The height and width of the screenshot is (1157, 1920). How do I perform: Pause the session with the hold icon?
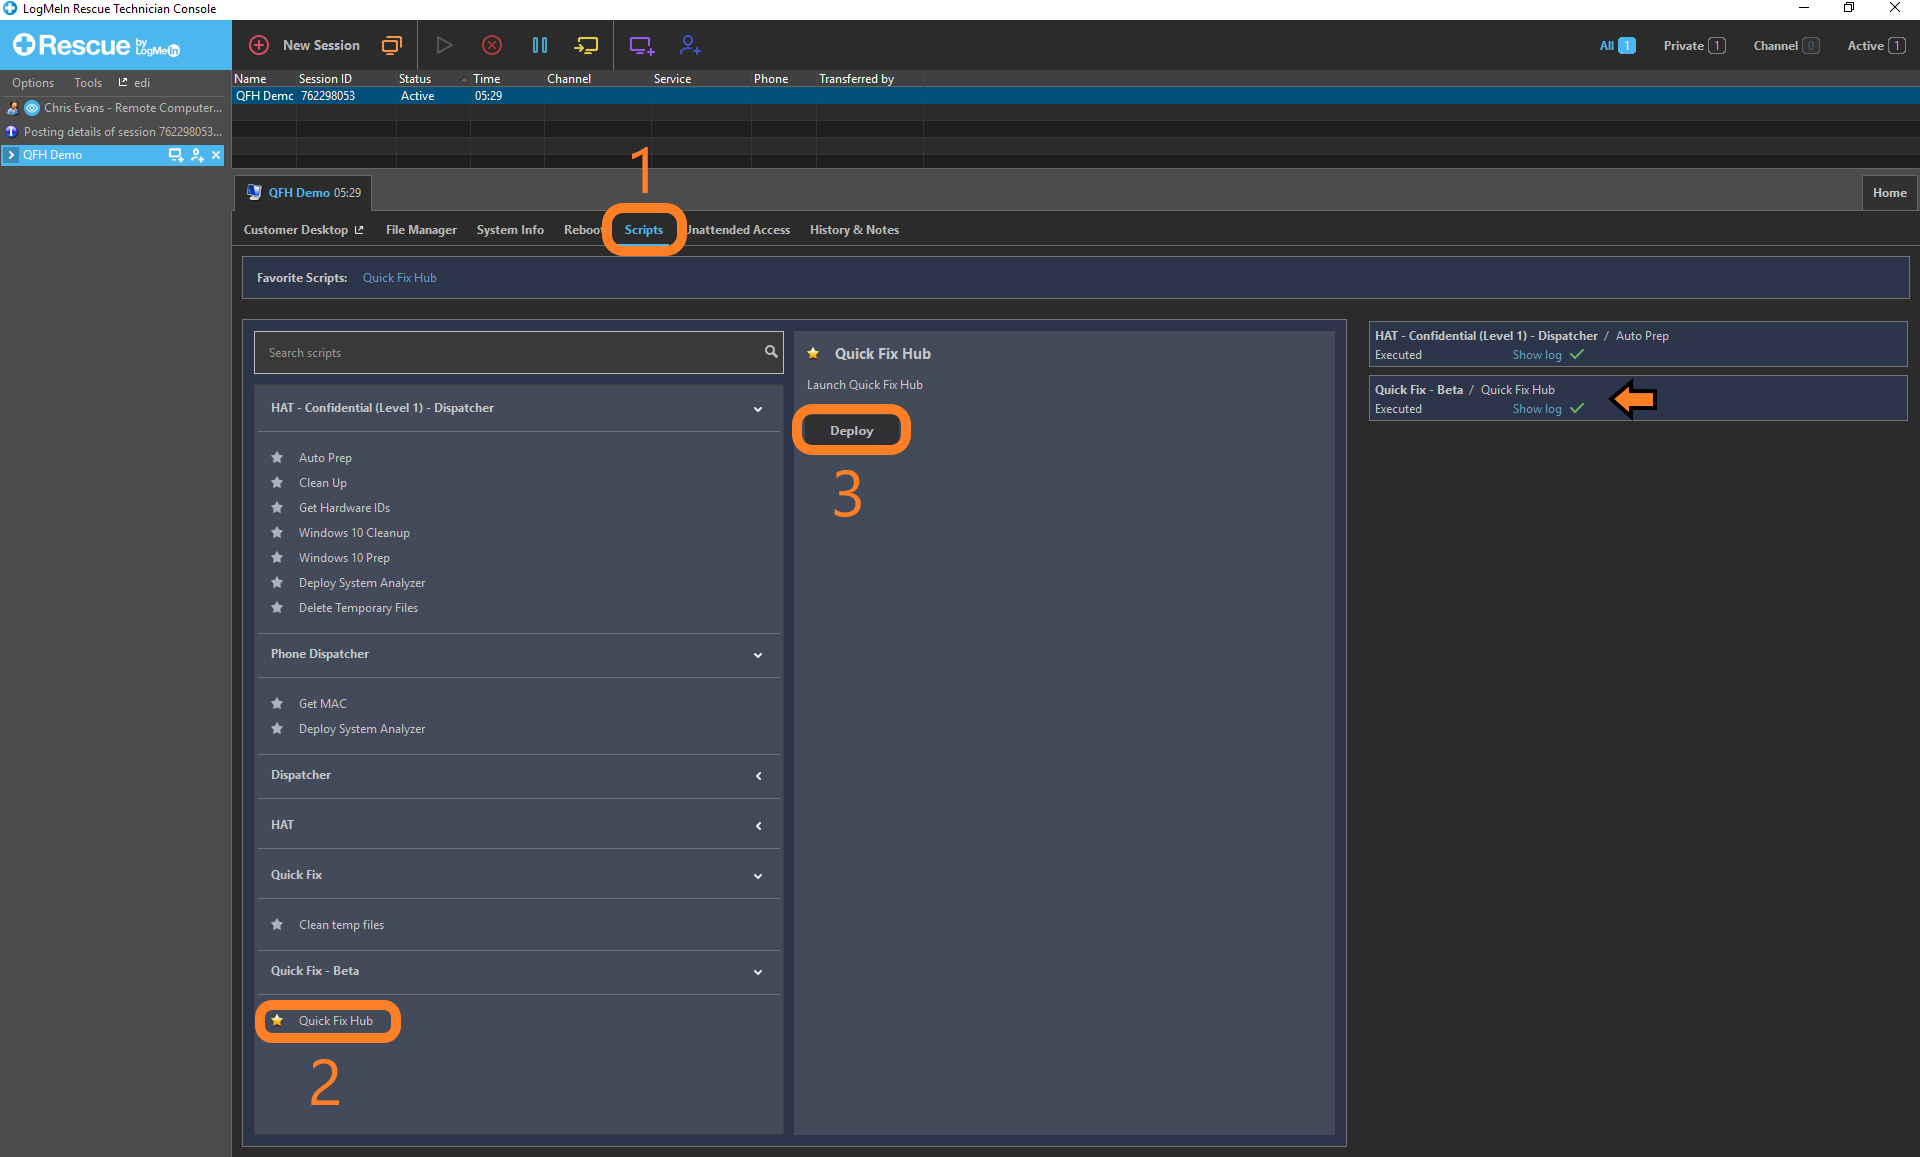(540, 45)
